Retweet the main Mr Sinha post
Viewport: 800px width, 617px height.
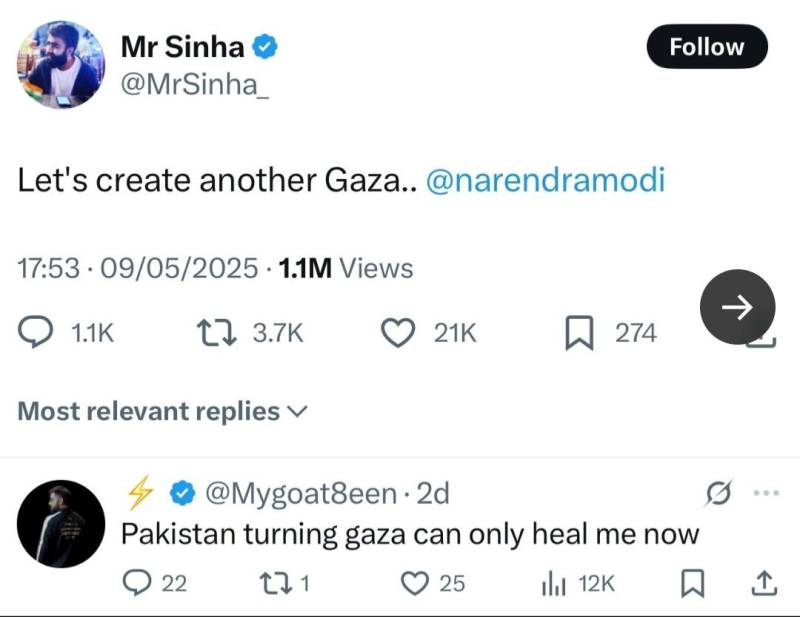pyautogui.click(x=217, y=333)
